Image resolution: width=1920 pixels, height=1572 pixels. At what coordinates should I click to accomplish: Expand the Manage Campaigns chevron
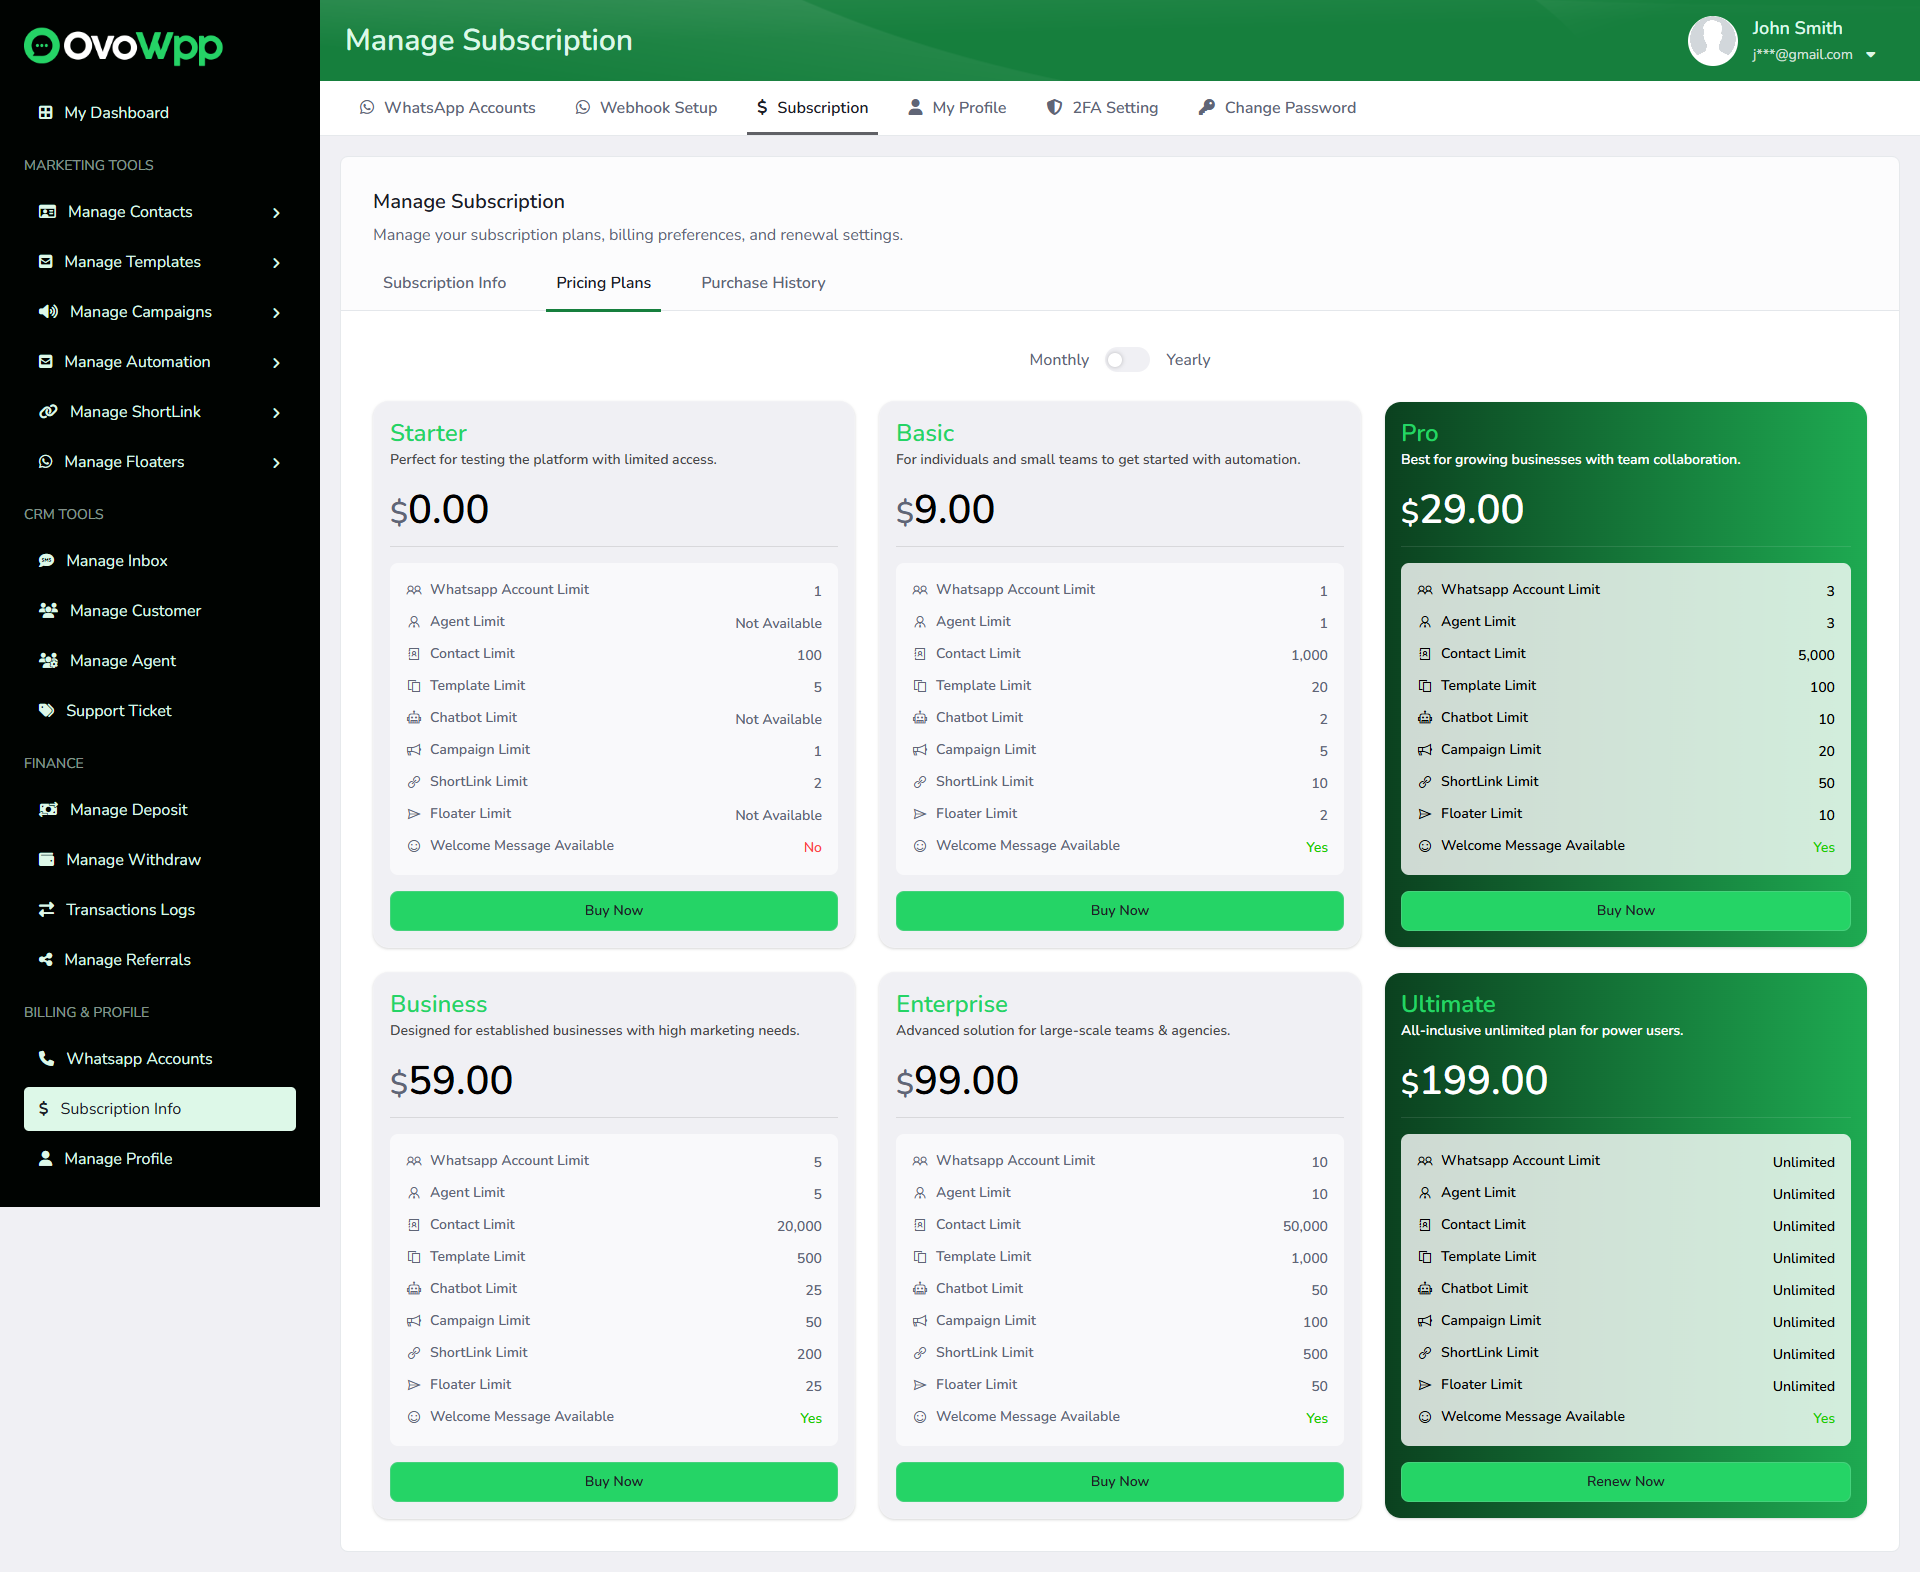tap(276, 313)
